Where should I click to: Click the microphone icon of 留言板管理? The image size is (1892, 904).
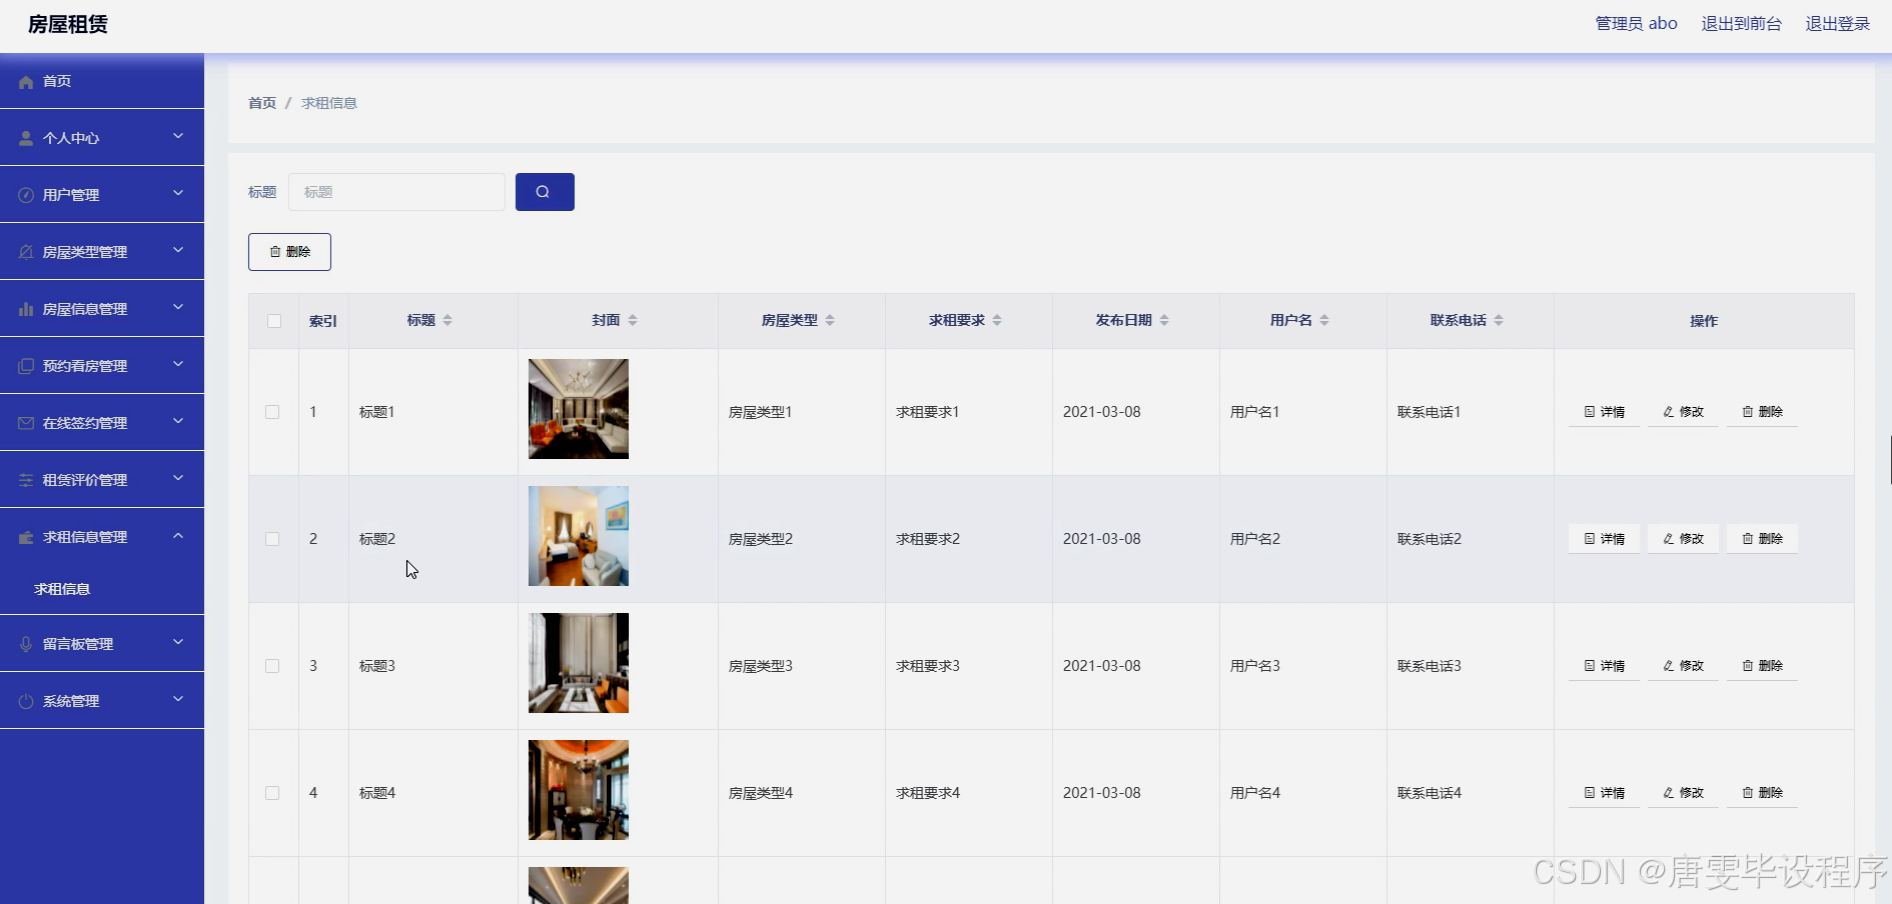pos(26,644)
